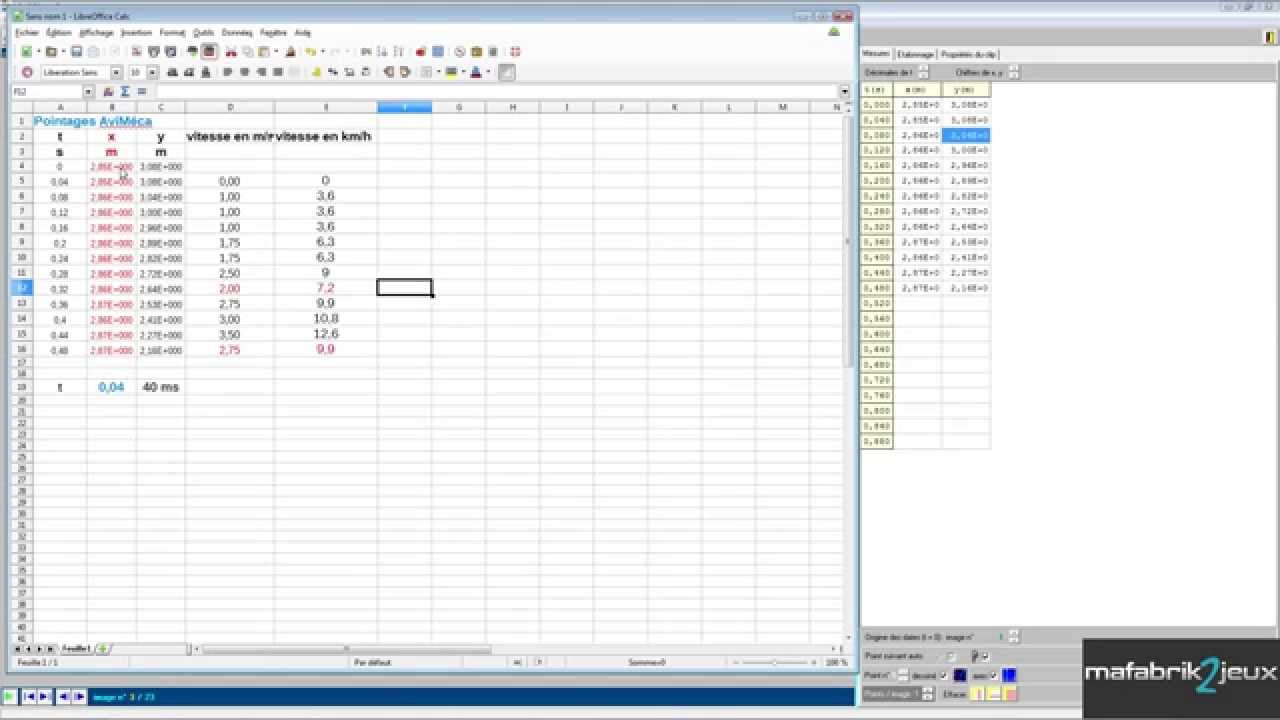Click the print icon in the toolbar
1280x720 pixels.
(154, 52)
